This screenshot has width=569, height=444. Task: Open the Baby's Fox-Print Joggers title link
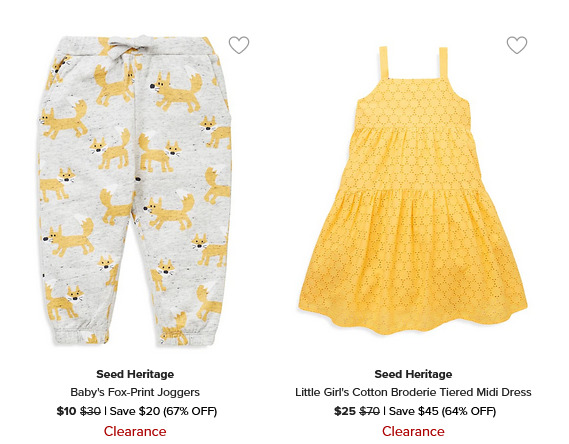point(135,392)
